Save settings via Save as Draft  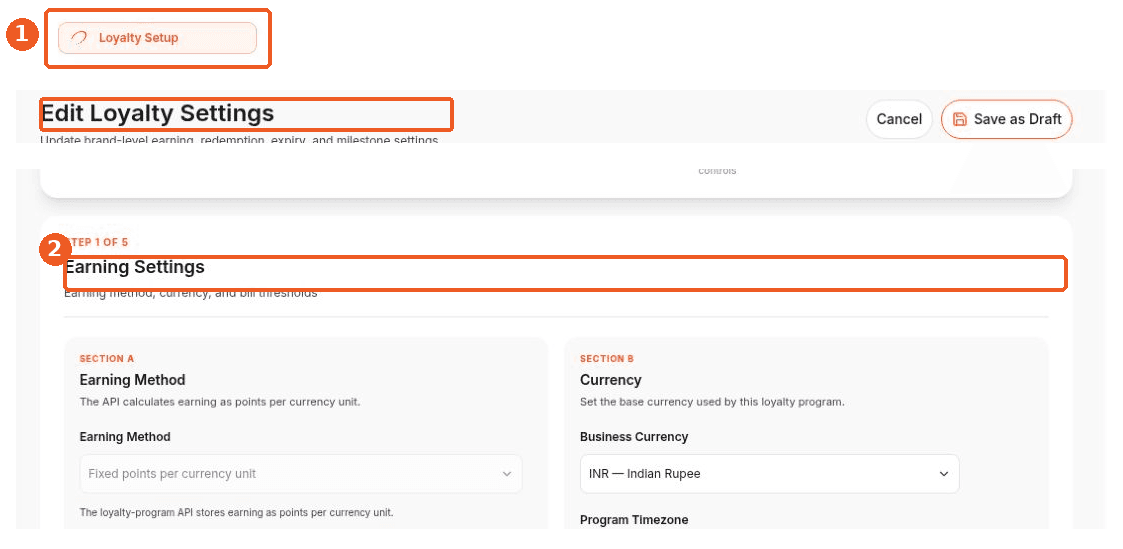coord(1006,119)
